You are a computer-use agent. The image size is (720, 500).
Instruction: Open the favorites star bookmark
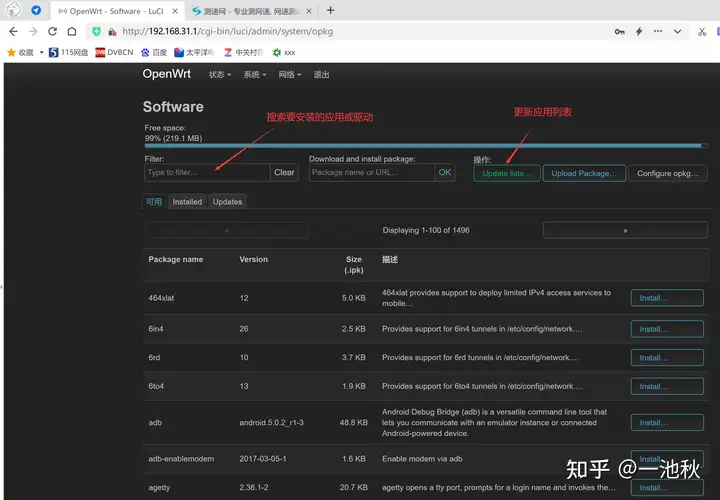(20, 52)
